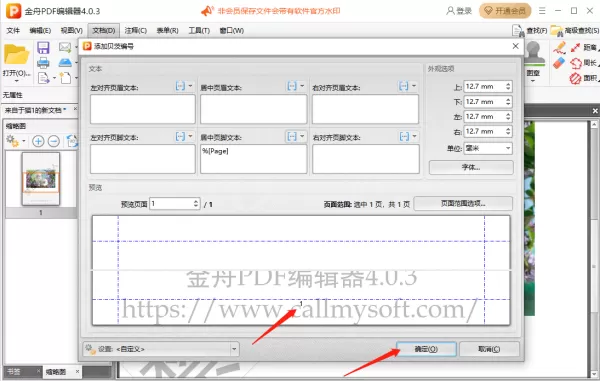Click in the 右对齐页脚文本 text box

point(366,159)
